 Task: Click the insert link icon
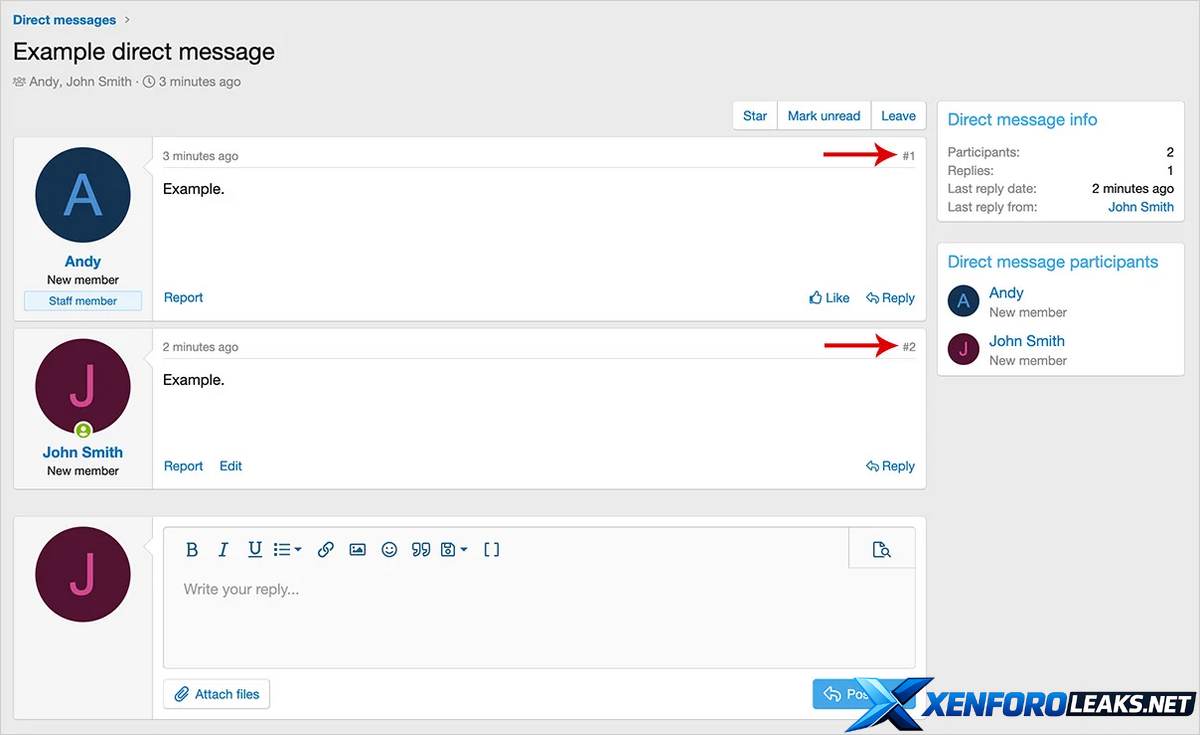click(325, 550)
